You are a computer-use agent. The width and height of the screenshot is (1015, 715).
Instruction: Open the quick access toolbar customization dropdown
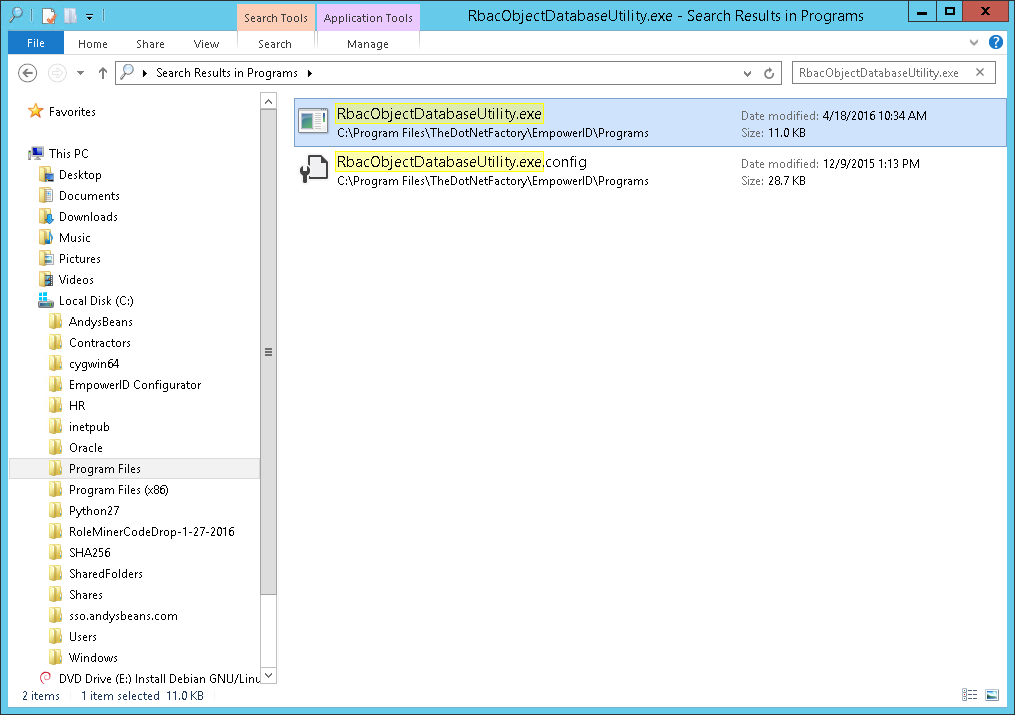(x=89, y=15)
